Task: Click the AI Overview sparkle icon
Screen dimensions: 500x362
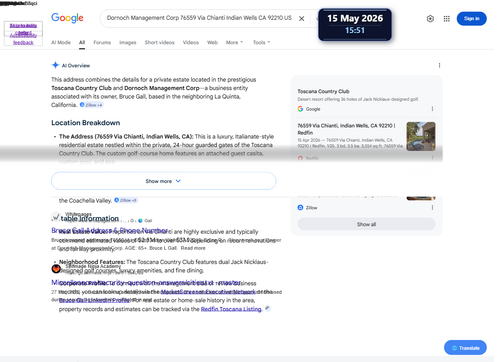Action: coord(55,65)
